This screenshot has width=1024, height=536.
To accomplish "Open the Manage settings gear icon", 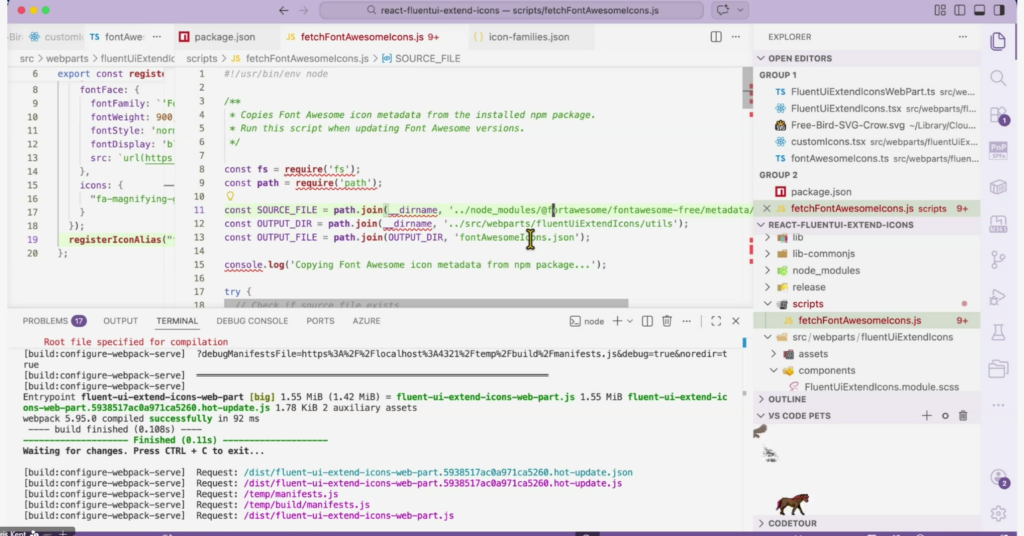I will [x=997, y=514].
